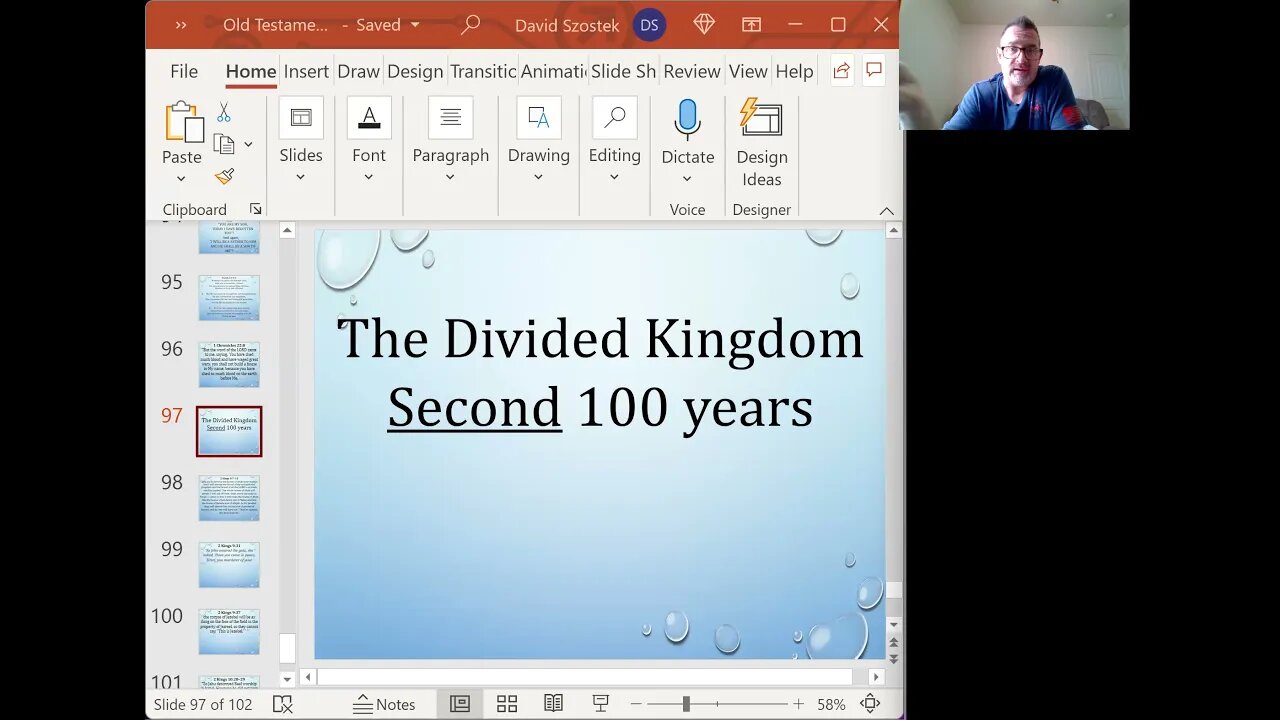Start Slide Show from status bar
Image resolution: width=1280 pixels, height=720 pixels.
coord(600,704)
